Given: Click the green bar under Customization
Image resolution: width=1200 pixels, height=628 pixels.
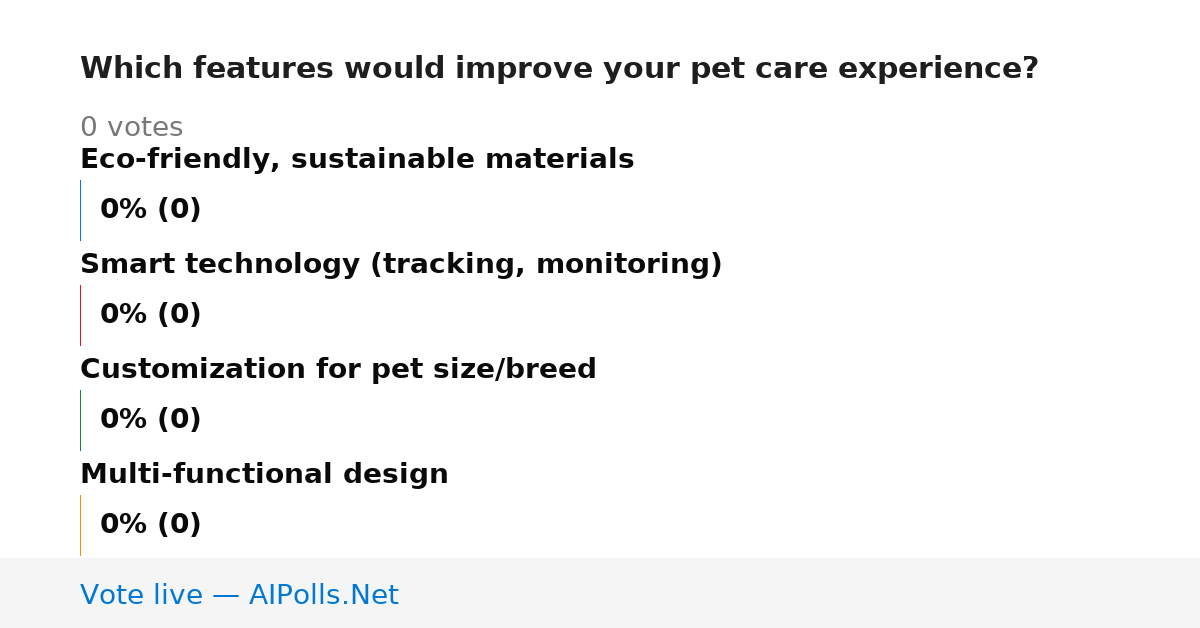Looking at the screenshot, I should point(80,420).
